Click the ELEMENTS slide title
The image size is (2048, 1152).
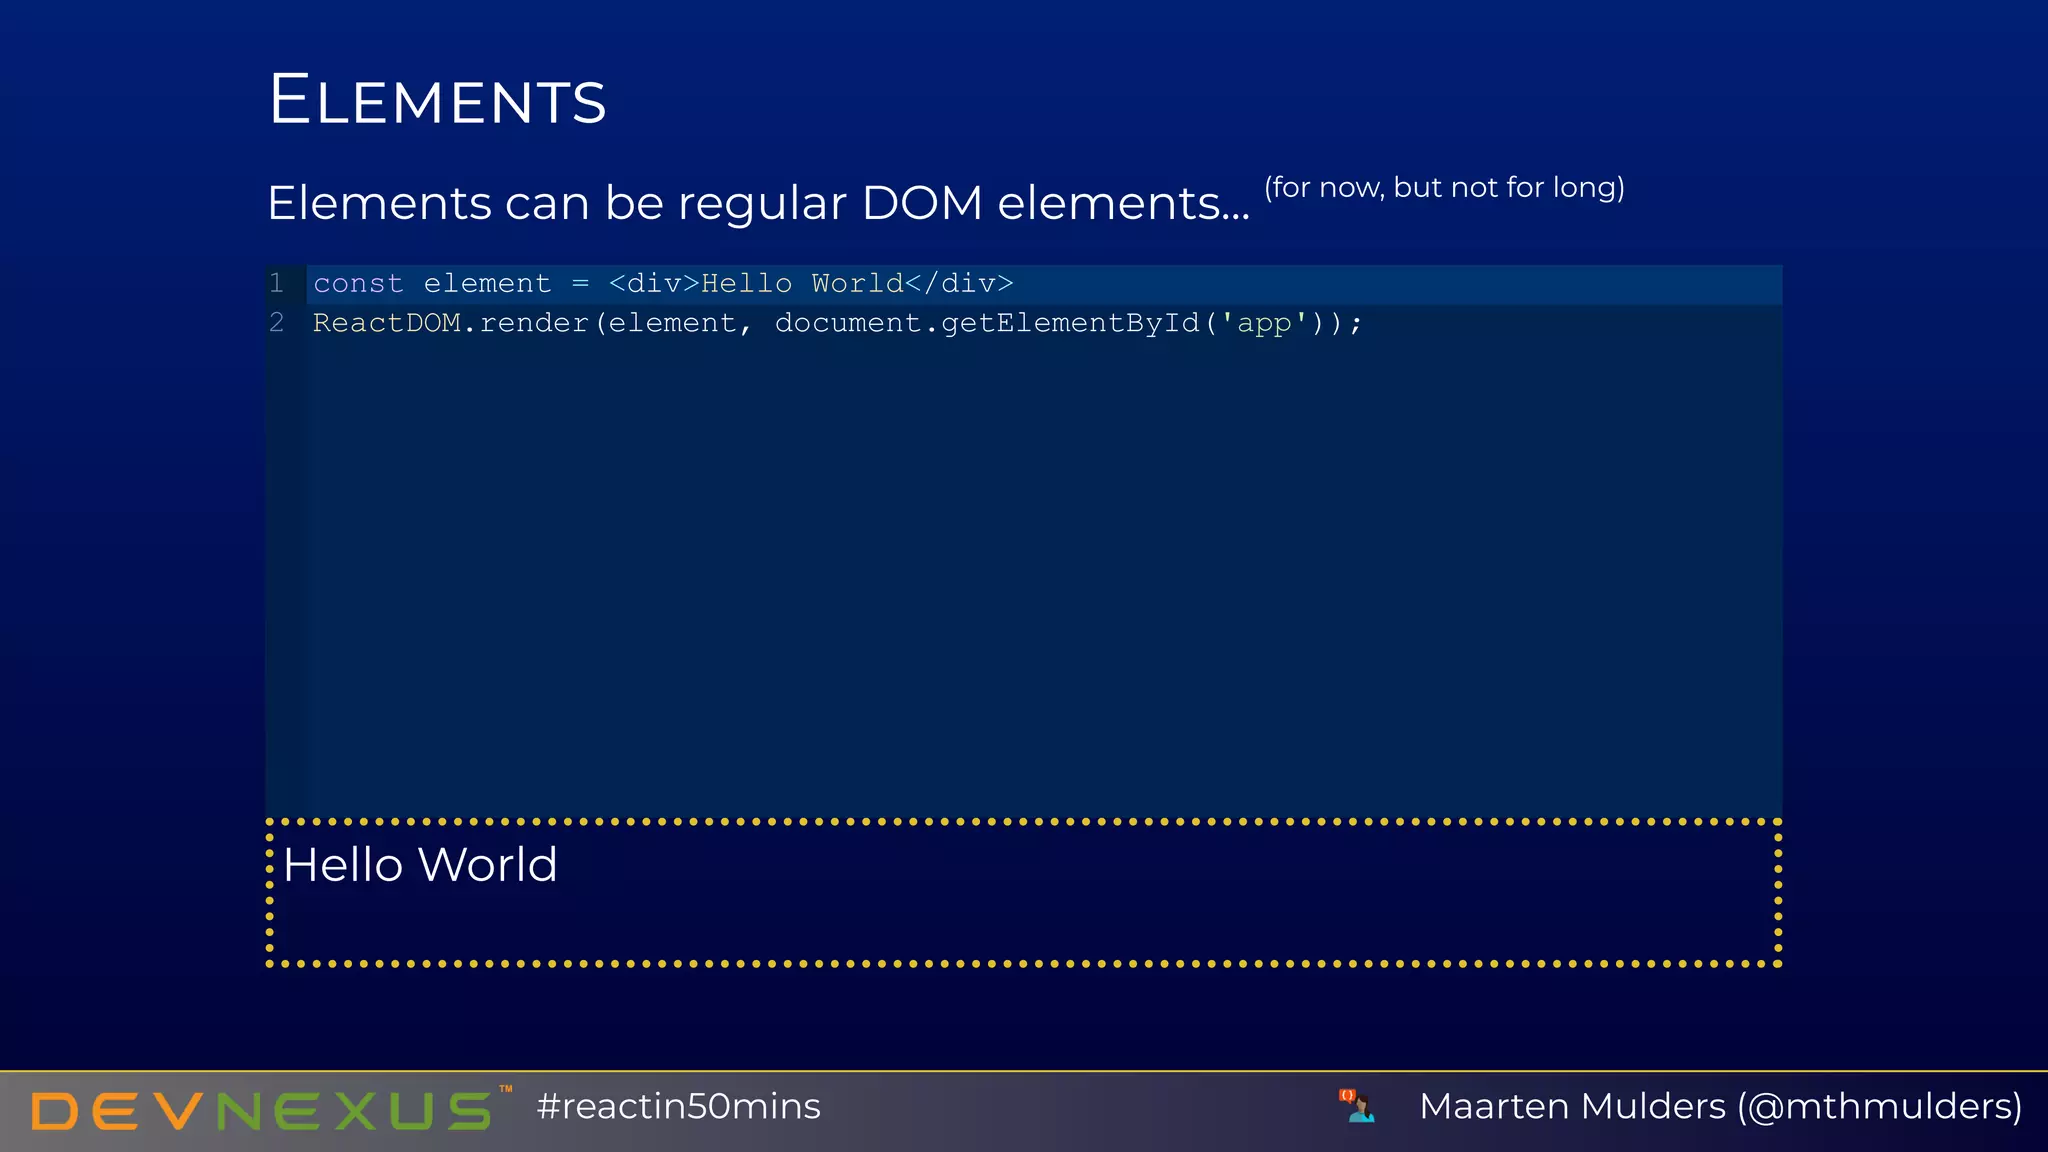click(437, 100)
